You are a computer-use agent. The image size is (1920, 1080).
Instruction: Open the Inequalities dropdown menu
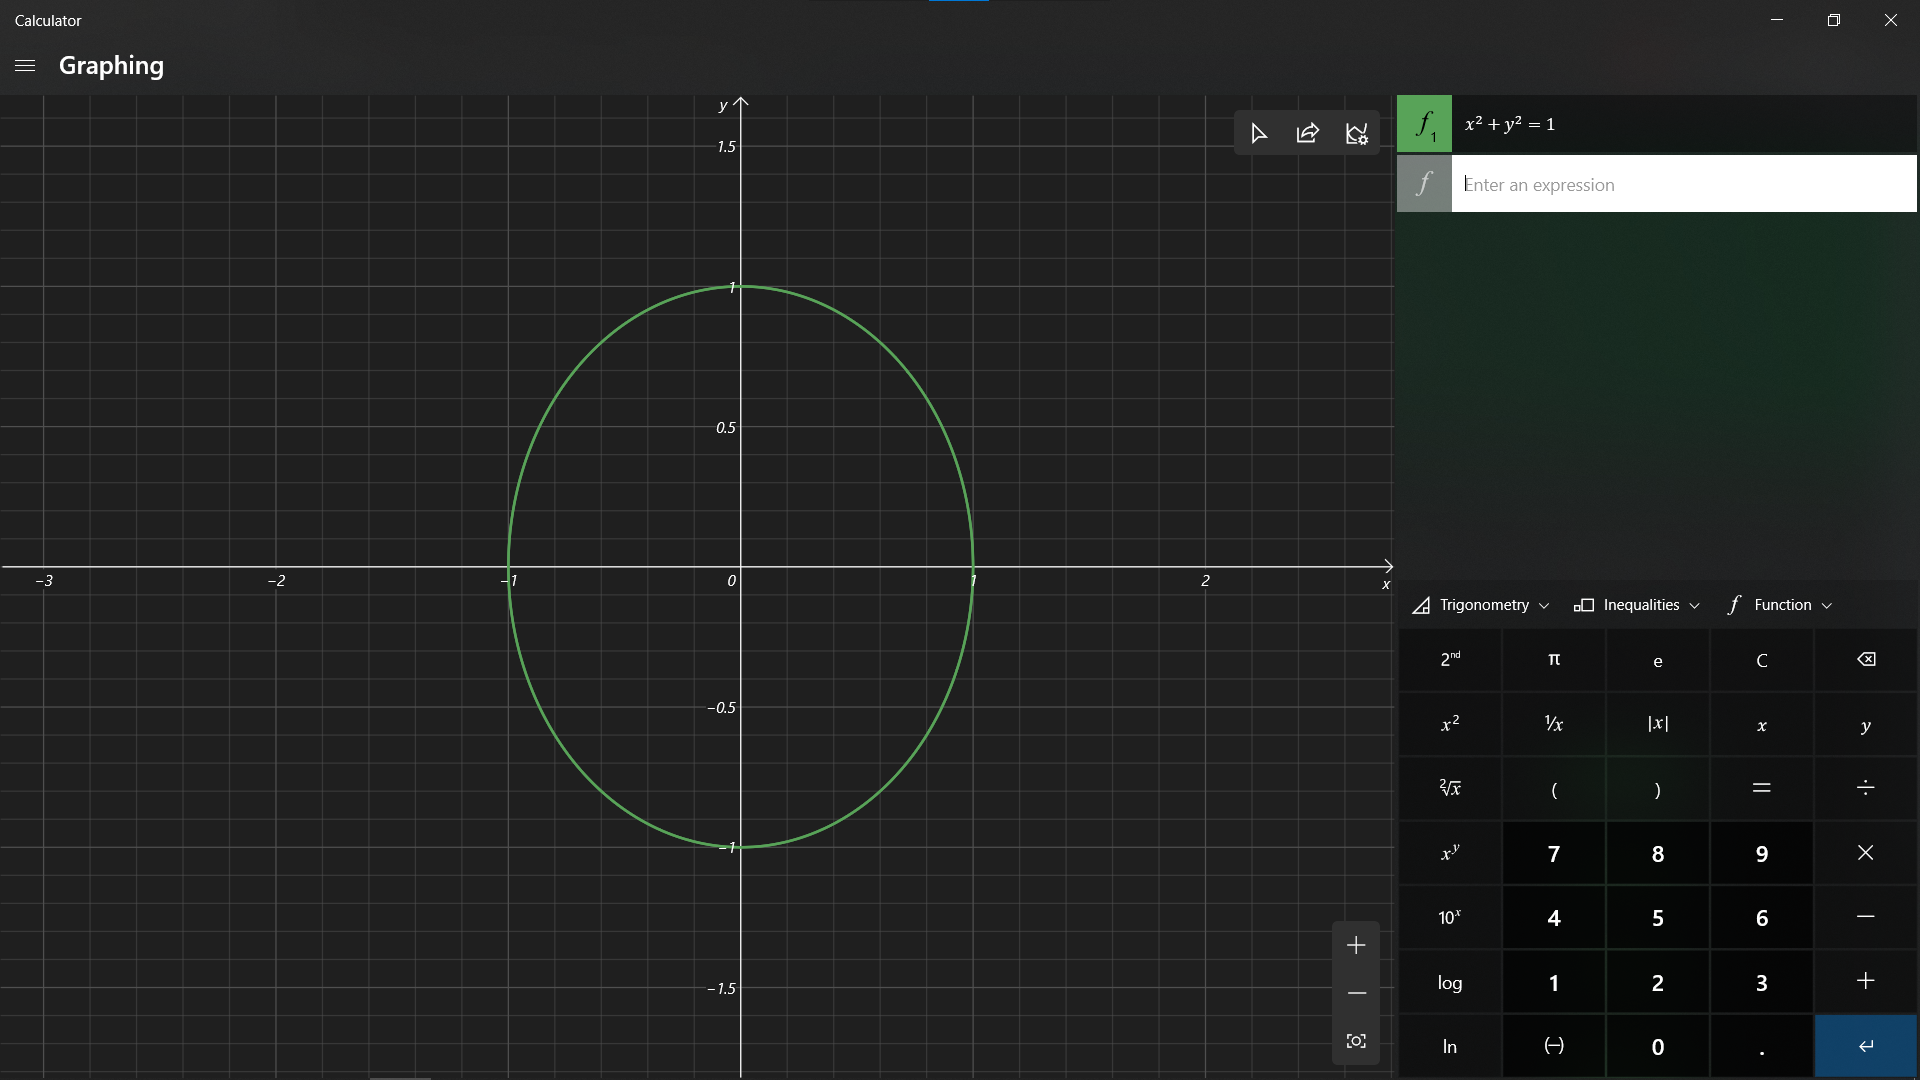click(1637, 605)
